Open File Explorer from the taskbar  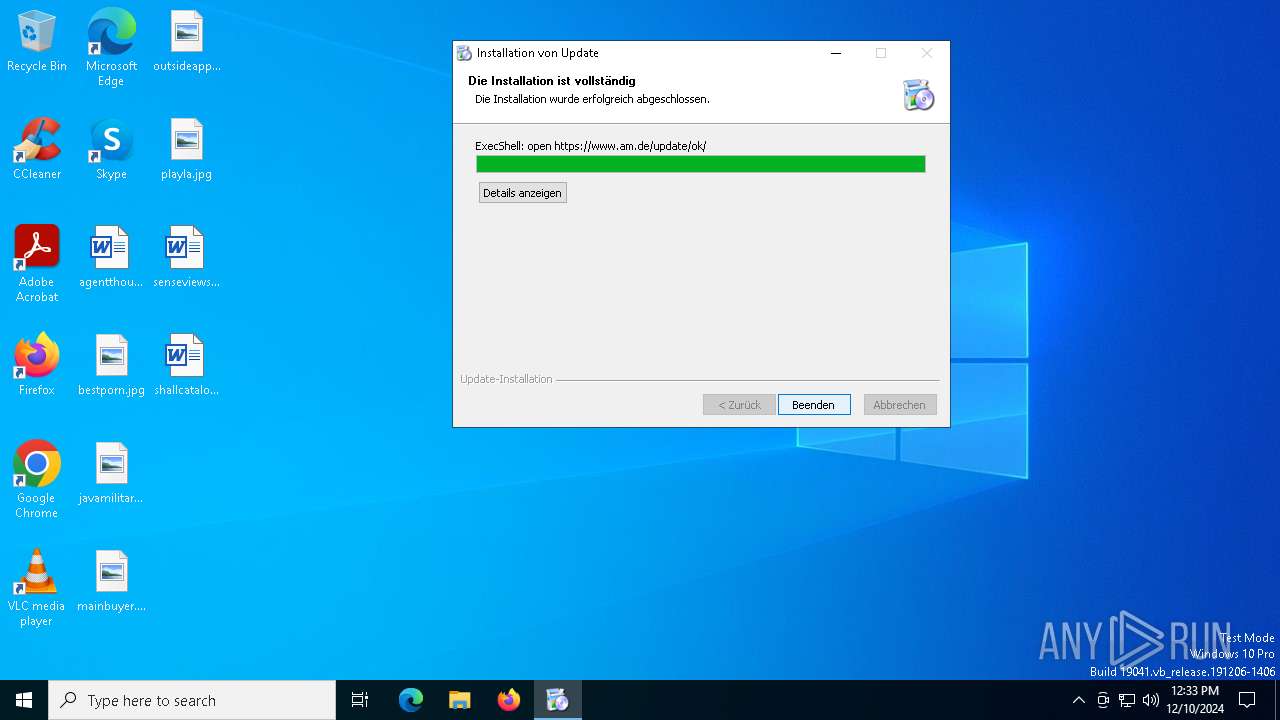pyautogui.click(x=460, y=700)
